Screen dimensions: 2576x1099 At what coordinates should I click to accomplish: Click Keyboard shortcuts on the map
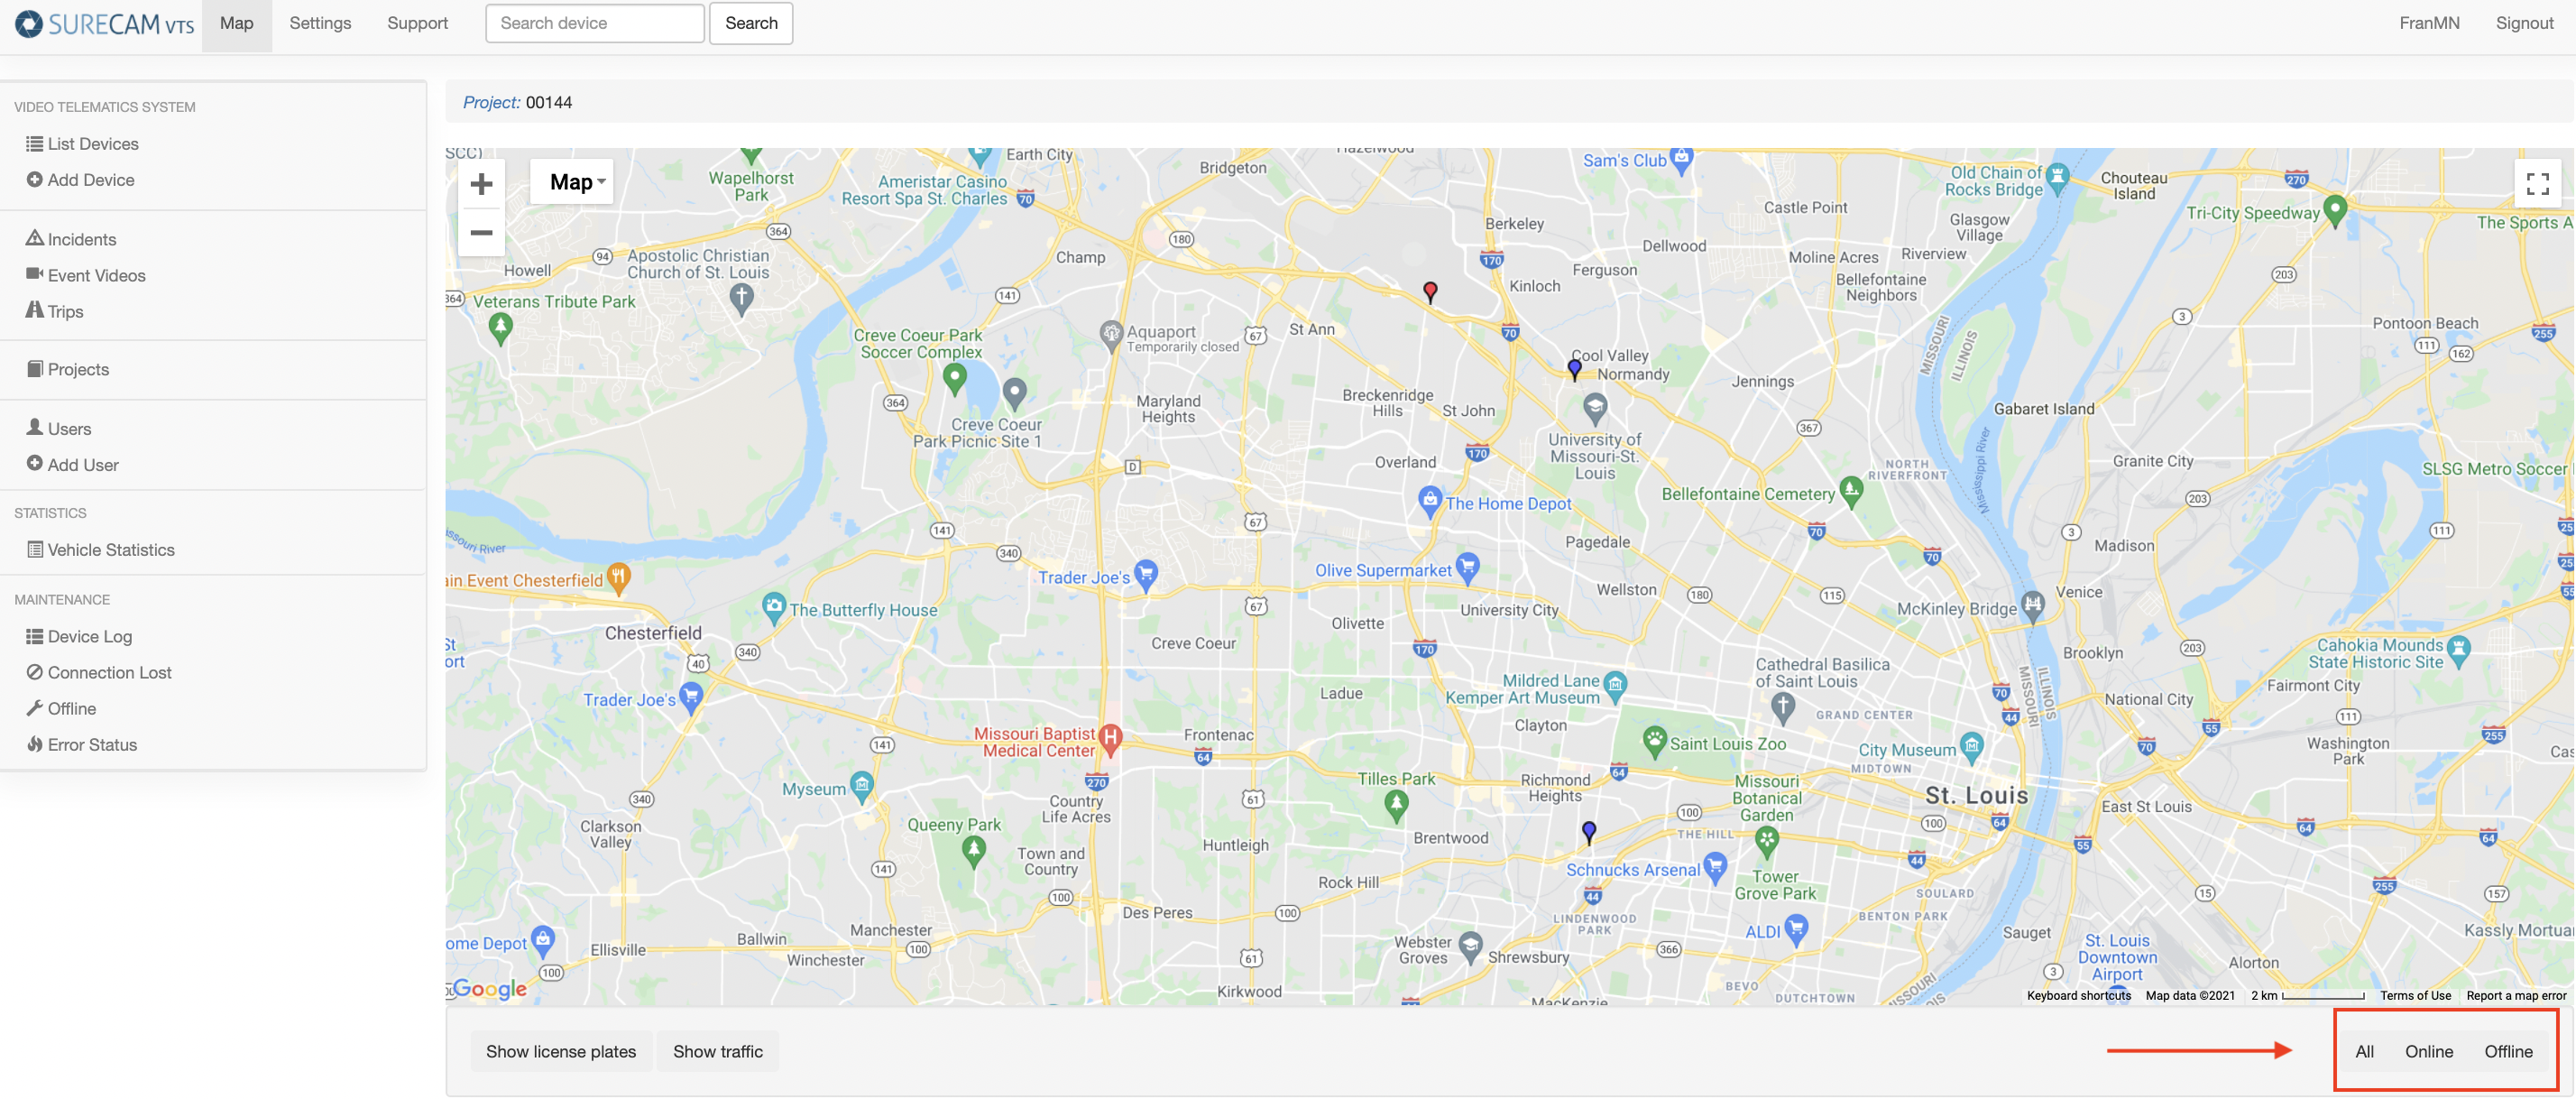tap(2078, 995)
